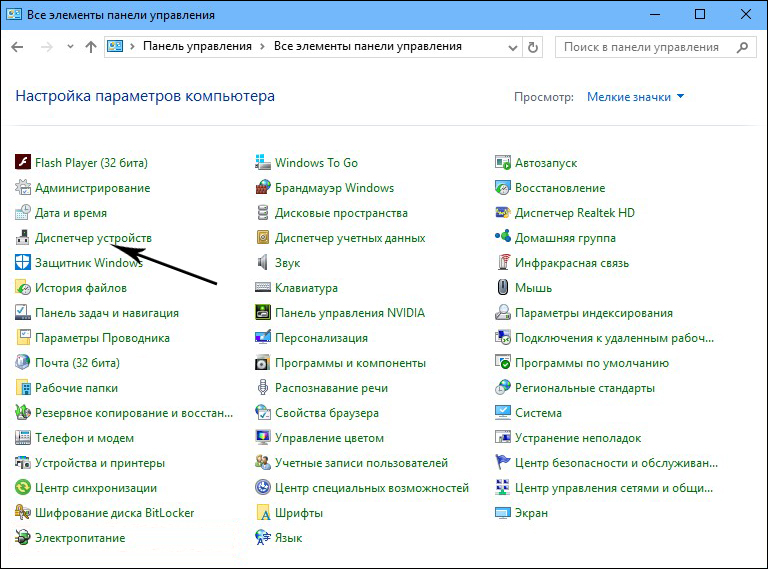The image size is (768, 569).
Task: Open Персонализация link
Action: (321, 338)
